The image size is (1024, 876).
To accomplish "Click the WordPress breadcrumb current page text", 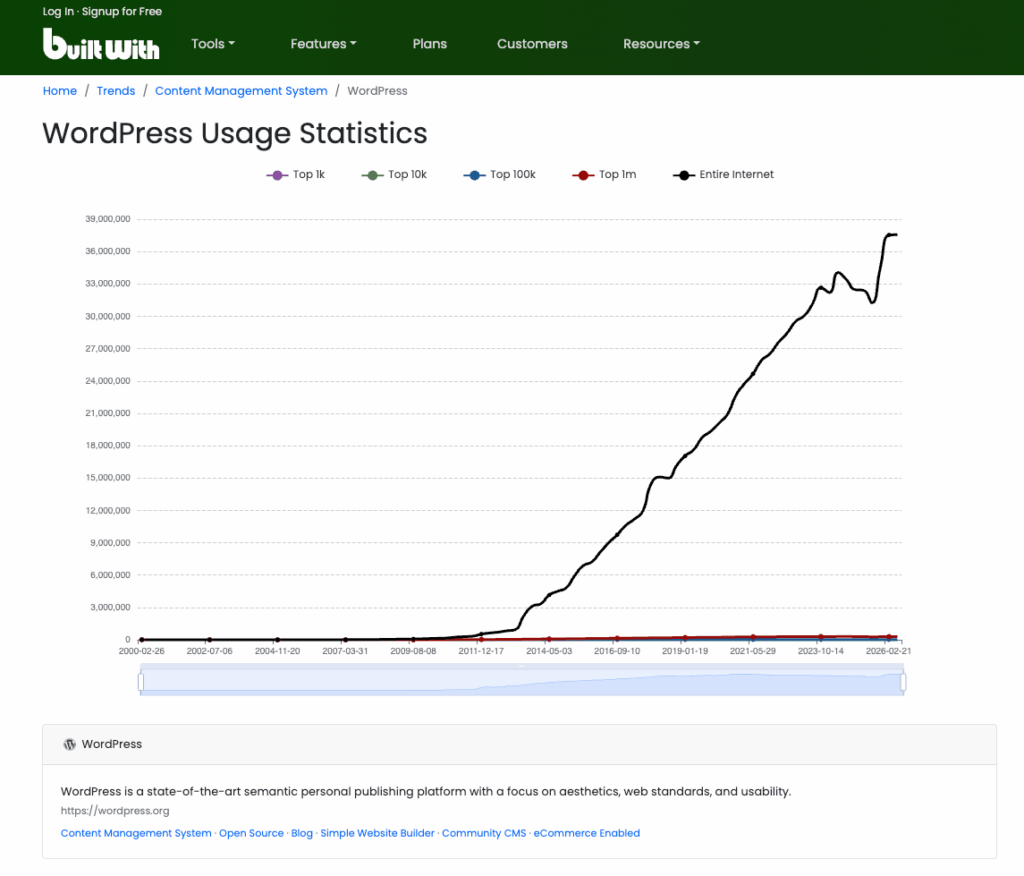I will (x=377, y=91).
